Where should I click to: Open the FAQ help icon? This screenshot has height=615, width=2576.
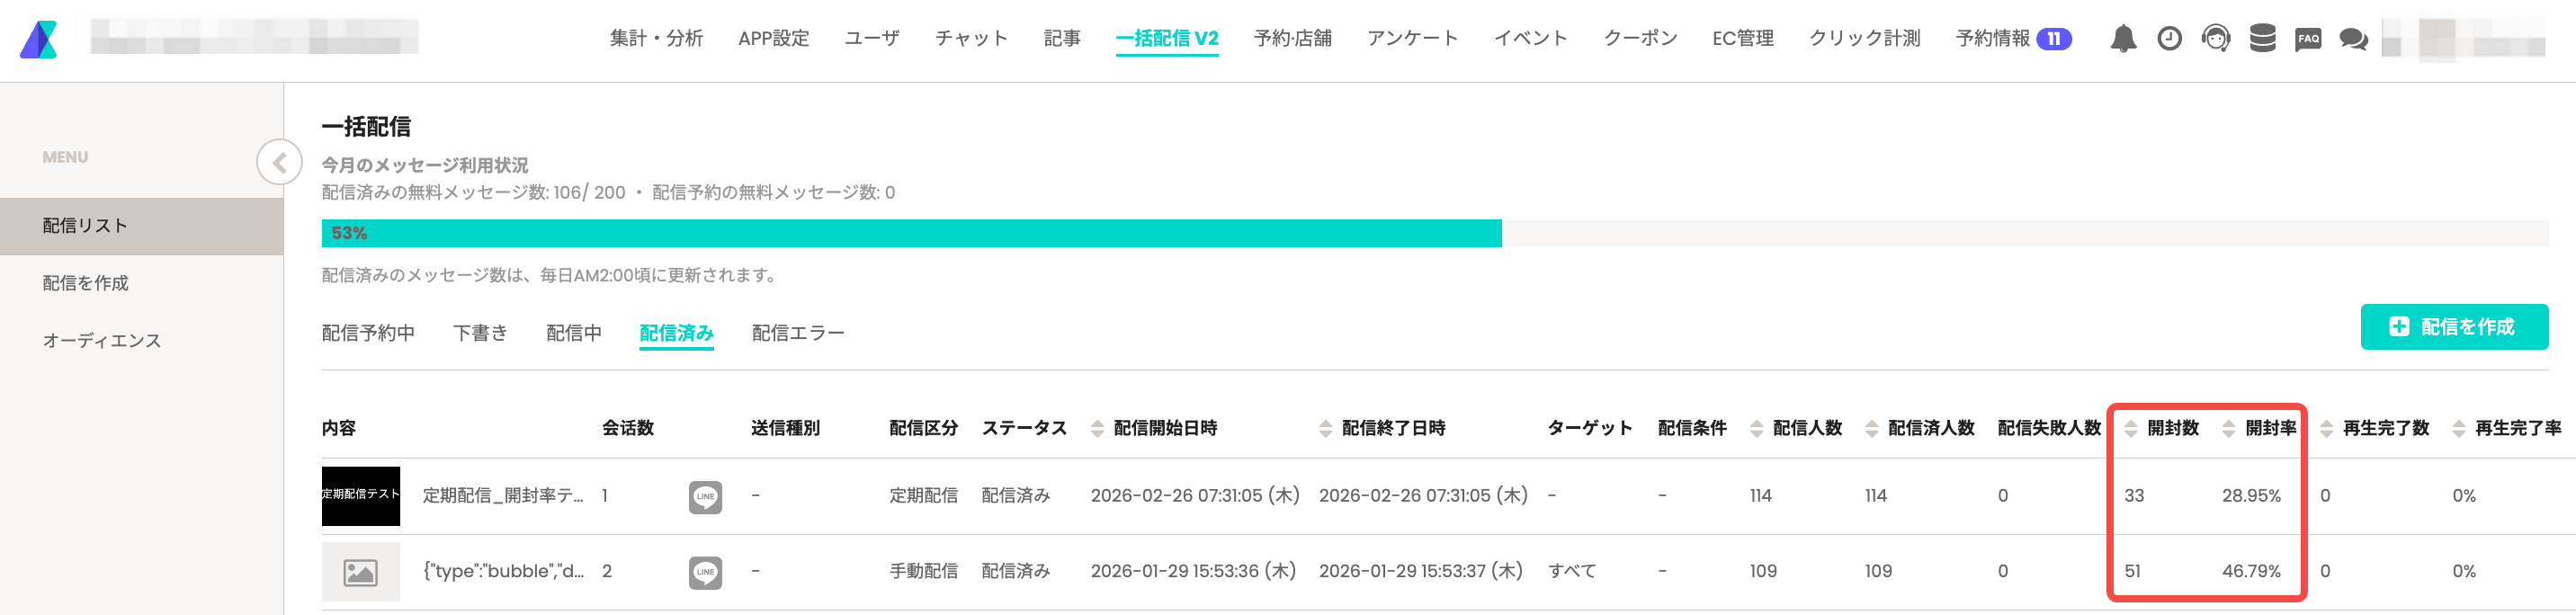click(2308, 39)
